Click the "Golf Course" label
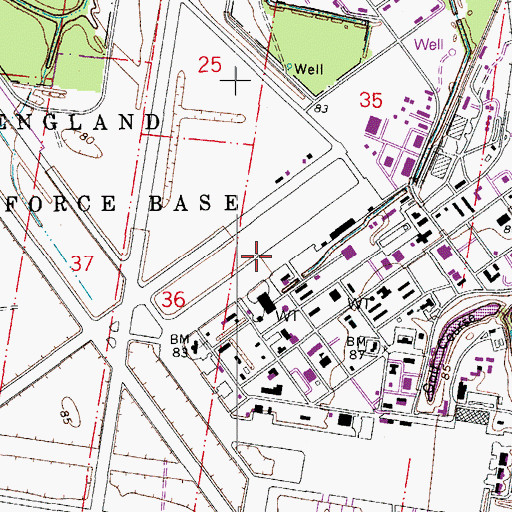Image resolution: width=512 pixels, height=512 pixels. [x=450, y=353]
